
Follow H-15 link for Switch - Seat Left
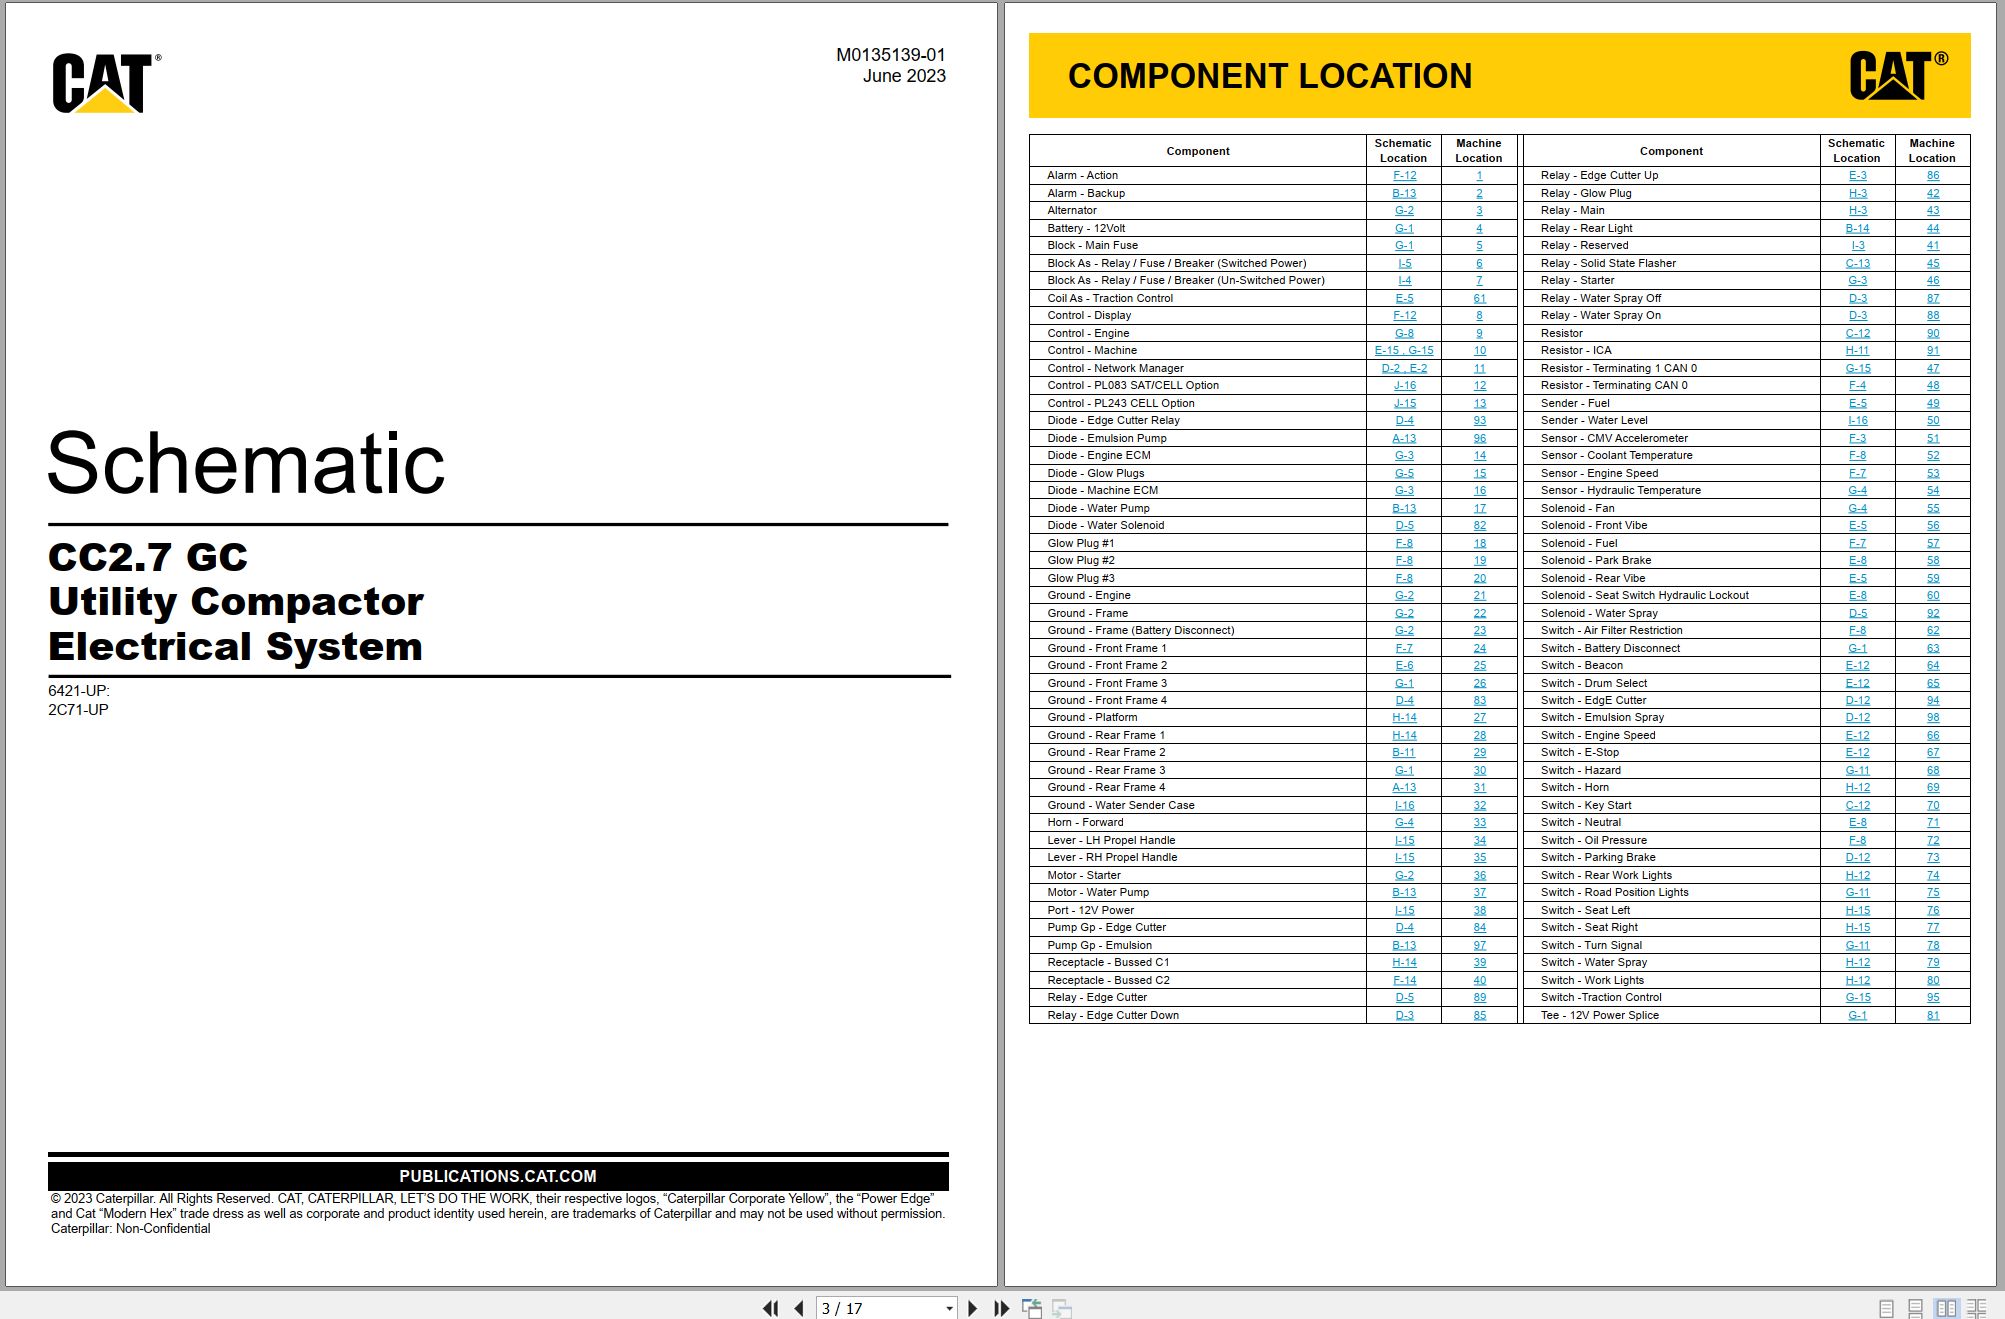1857,910
